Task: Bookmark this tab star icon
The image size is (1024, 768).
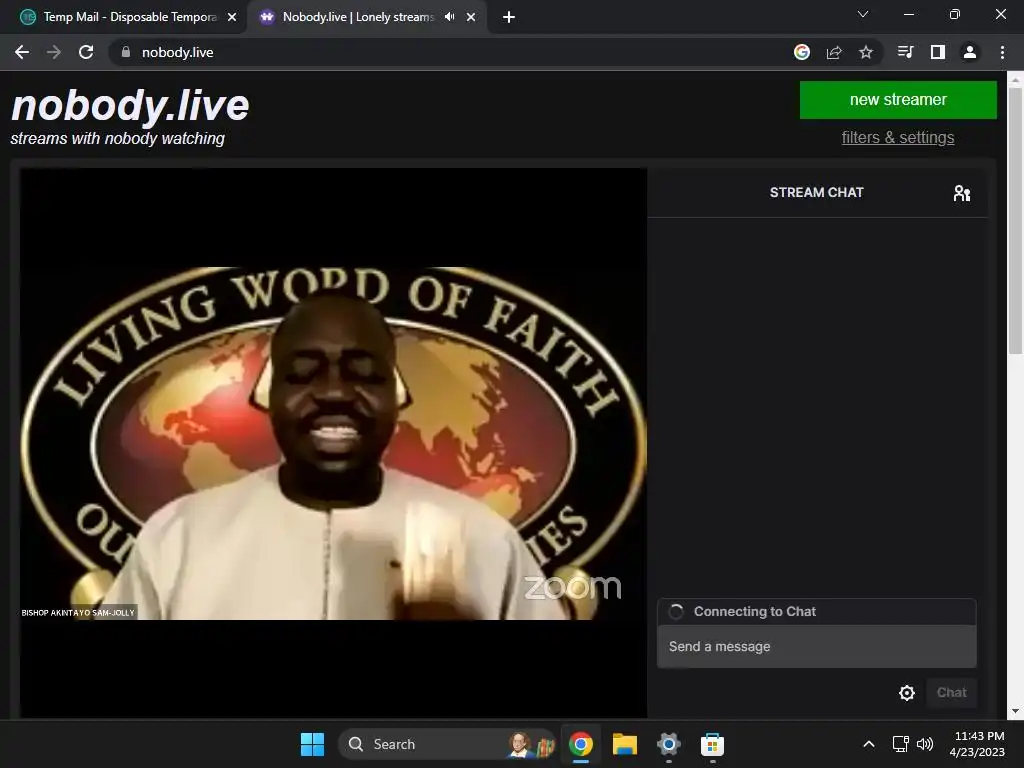Action: pyautogui.click(x=866, y=52)
